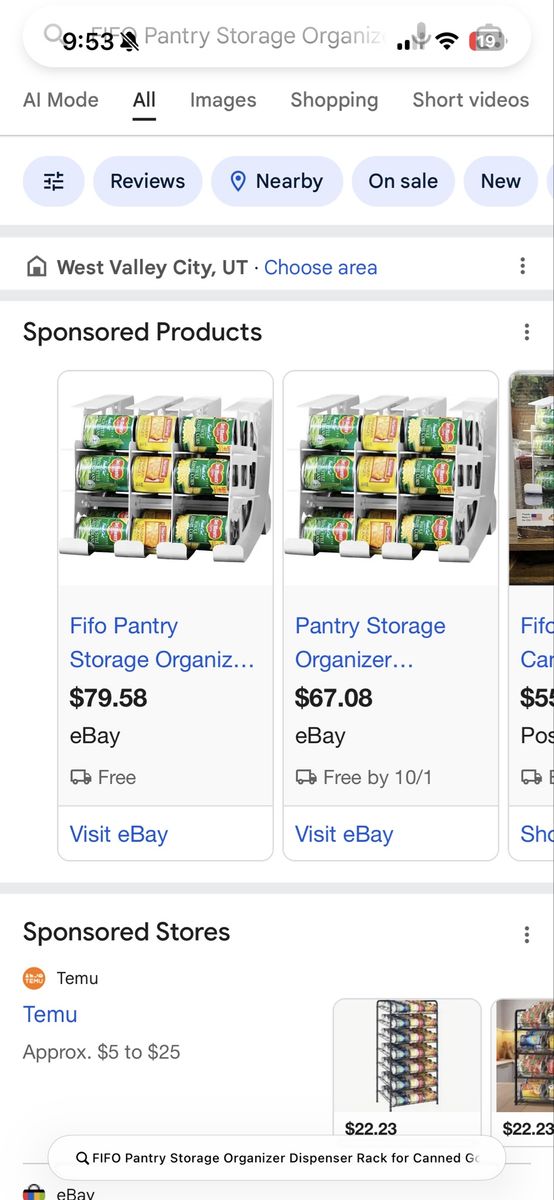Open the search filters tune icon

point(53,181)
